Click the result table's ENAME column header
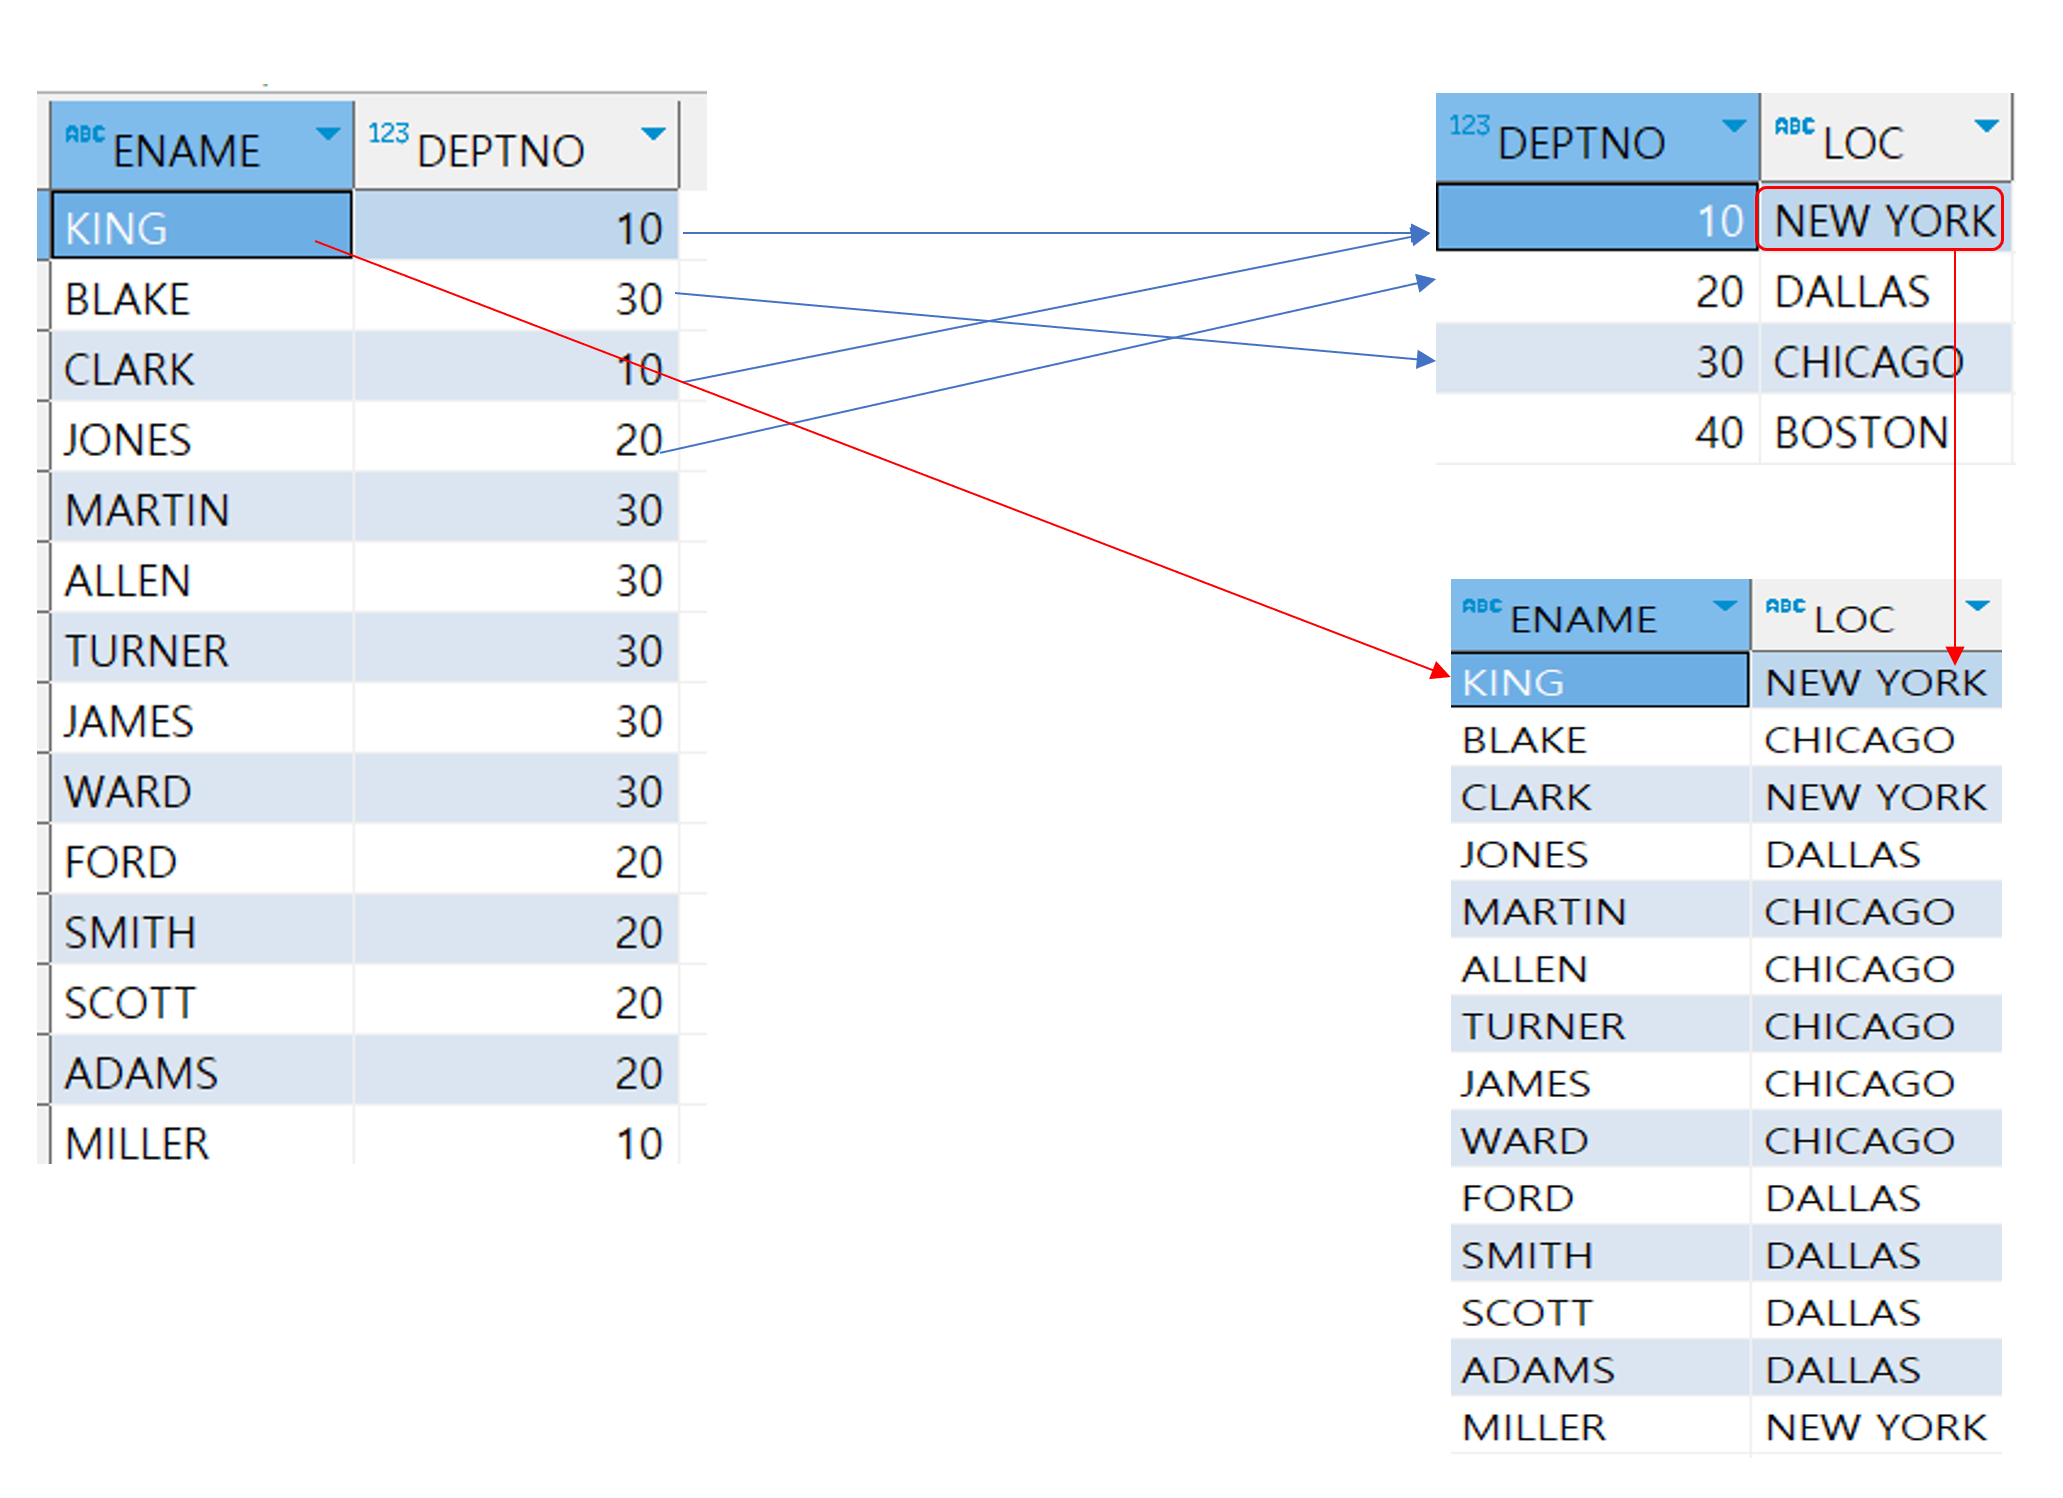 pos(1583,619)
